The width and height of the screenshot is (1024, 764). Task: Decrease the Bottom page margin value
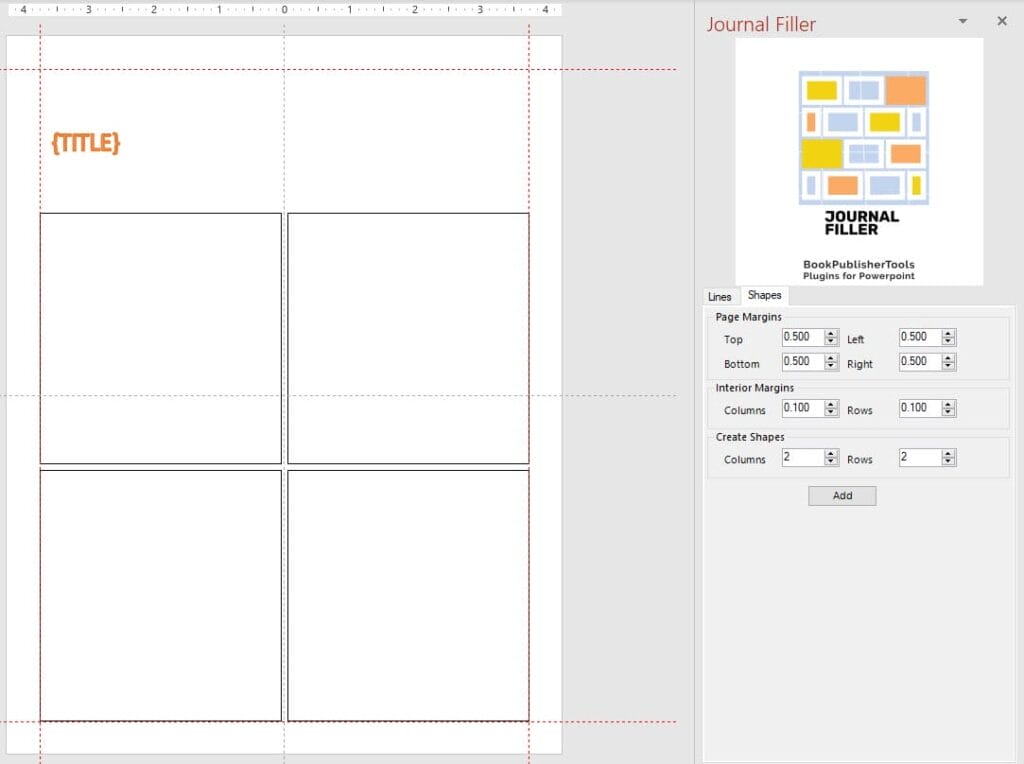tap(831, 367)
